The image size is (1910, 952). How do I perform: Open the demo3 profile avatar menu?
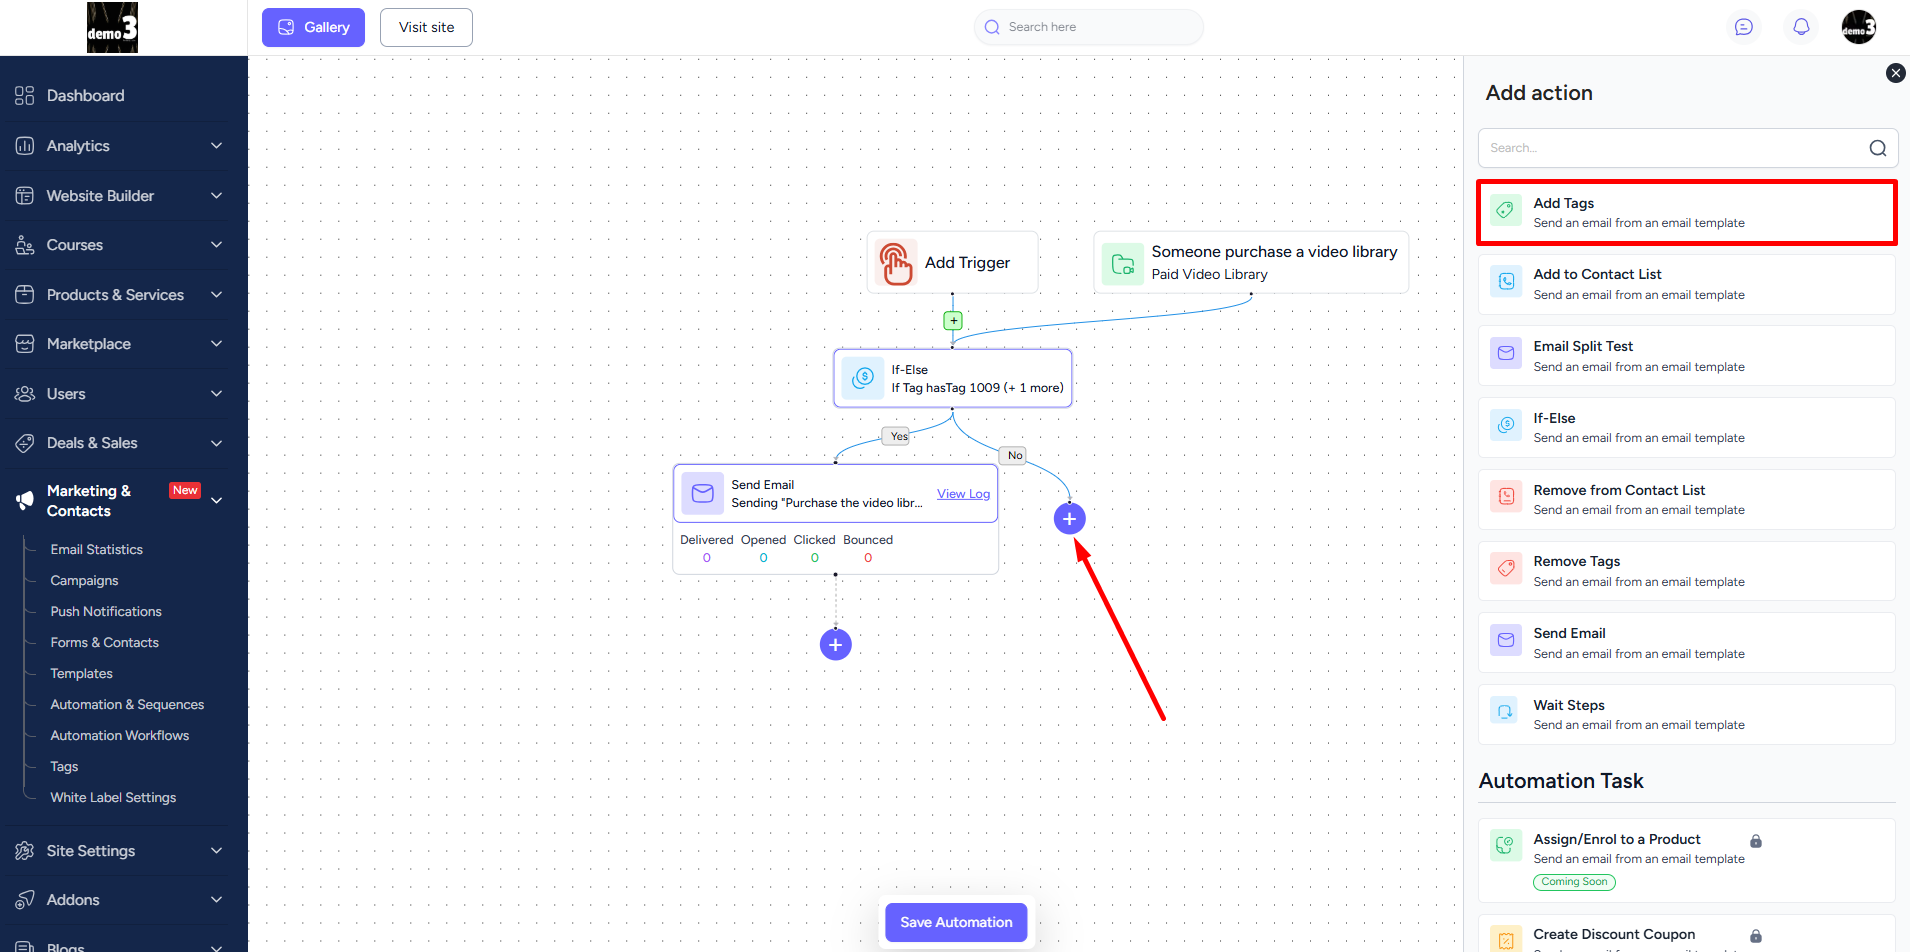point(1859,27)
